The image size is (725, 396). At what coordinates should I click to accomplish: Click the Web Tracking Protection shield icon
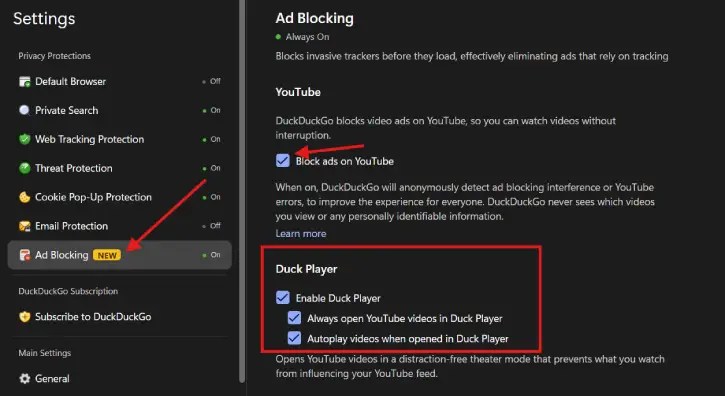(25, 139)
